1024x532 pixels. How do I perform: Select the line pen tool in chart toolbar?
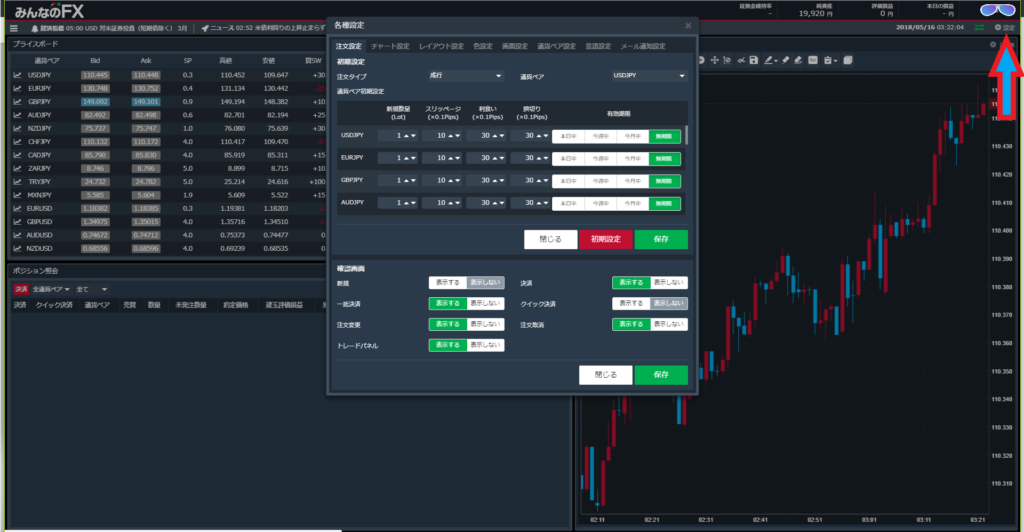pos(769,60)
